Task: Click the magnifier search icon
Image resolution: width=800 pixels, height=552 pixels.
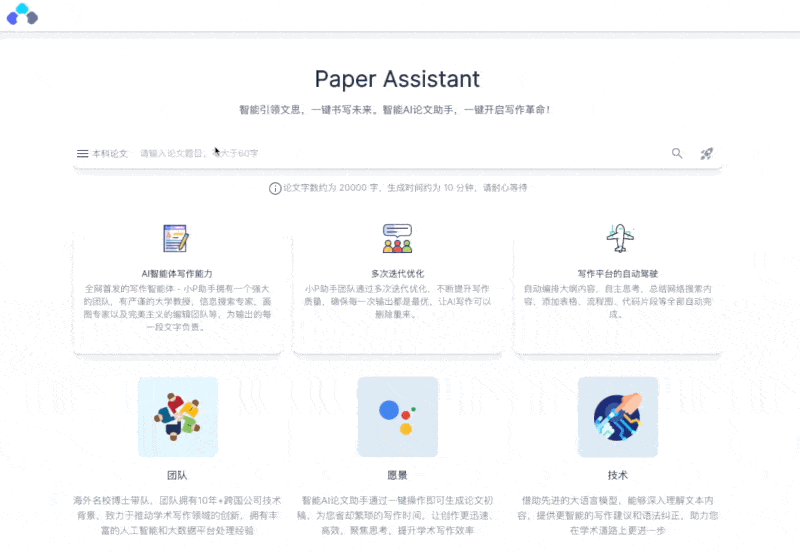Action: click(x=677, y=153)
